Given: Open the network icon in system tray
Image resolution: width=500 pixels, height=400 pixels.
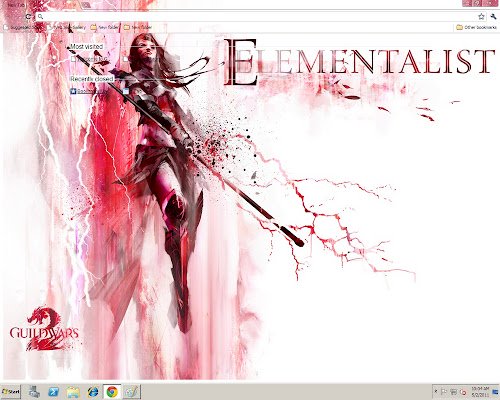Looking at the screenshot, I should coord(453,392).
